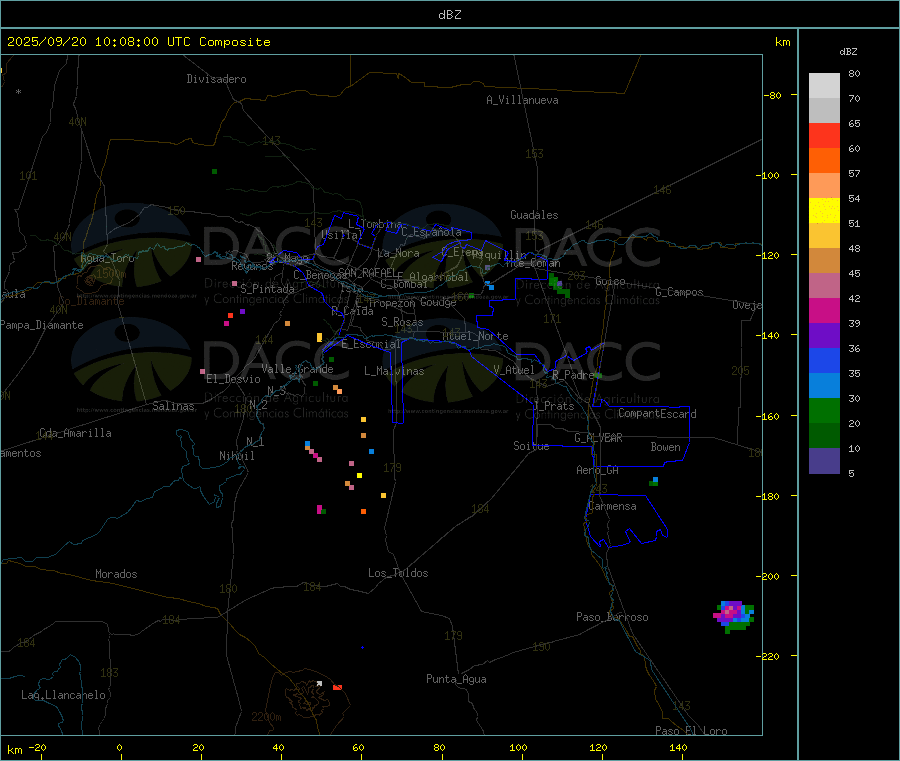Click the Salinas map label
This screenshot has width=900, height=761.
pyautogui.click(x=173, y=406)
